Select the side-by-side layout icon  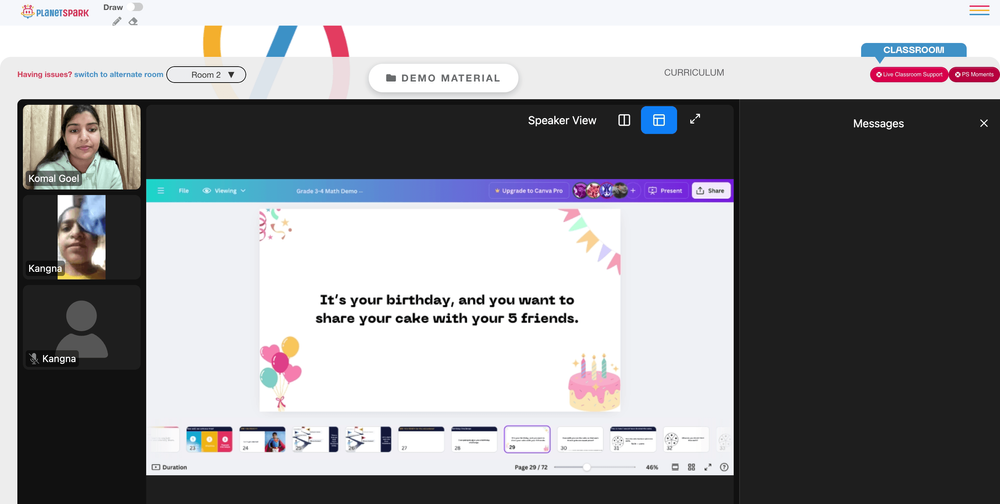[624, 120]
